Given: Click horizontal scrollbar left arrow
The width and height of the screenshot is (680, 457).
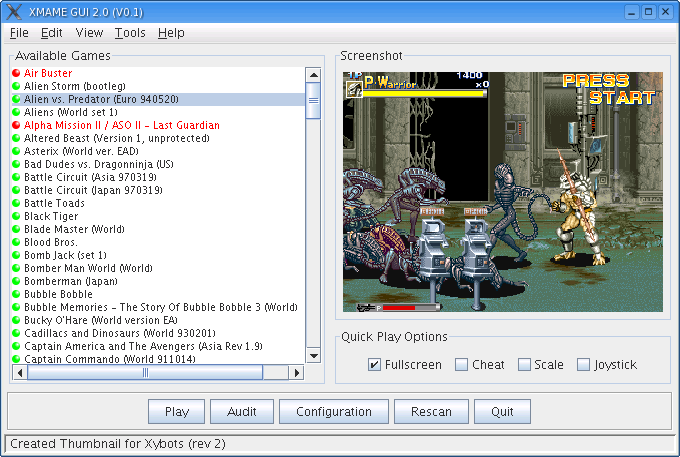Looking at the screenshot, I should click(20, 372).
